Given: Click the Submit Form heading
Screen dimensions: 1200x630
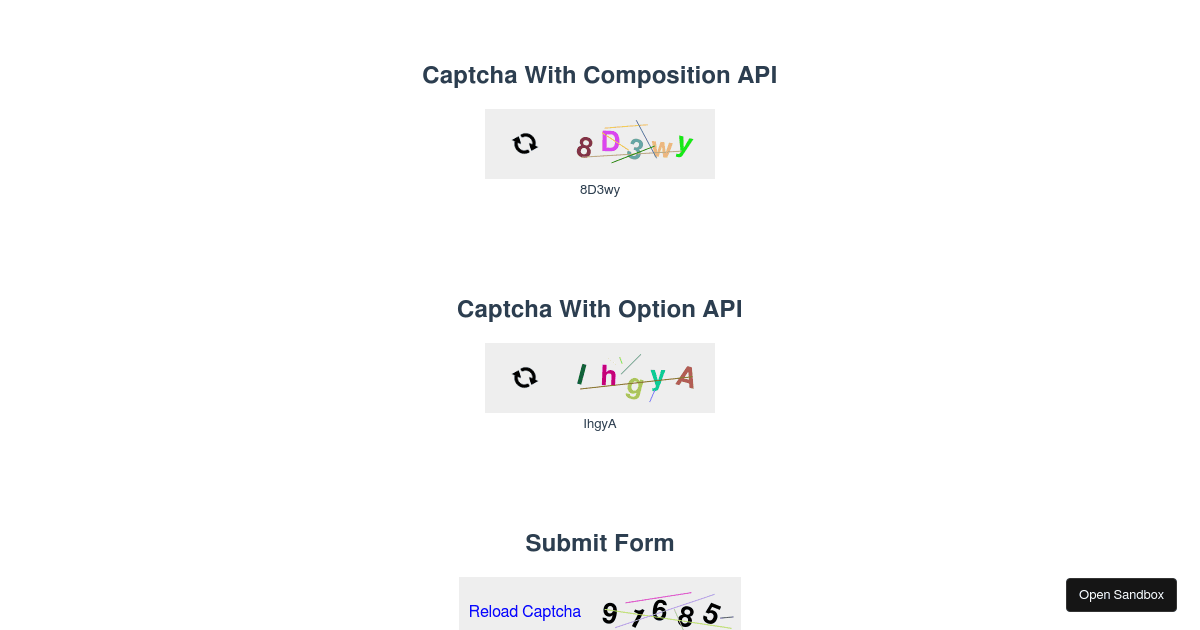Looking at the screenshot, I should pos(599,543).
